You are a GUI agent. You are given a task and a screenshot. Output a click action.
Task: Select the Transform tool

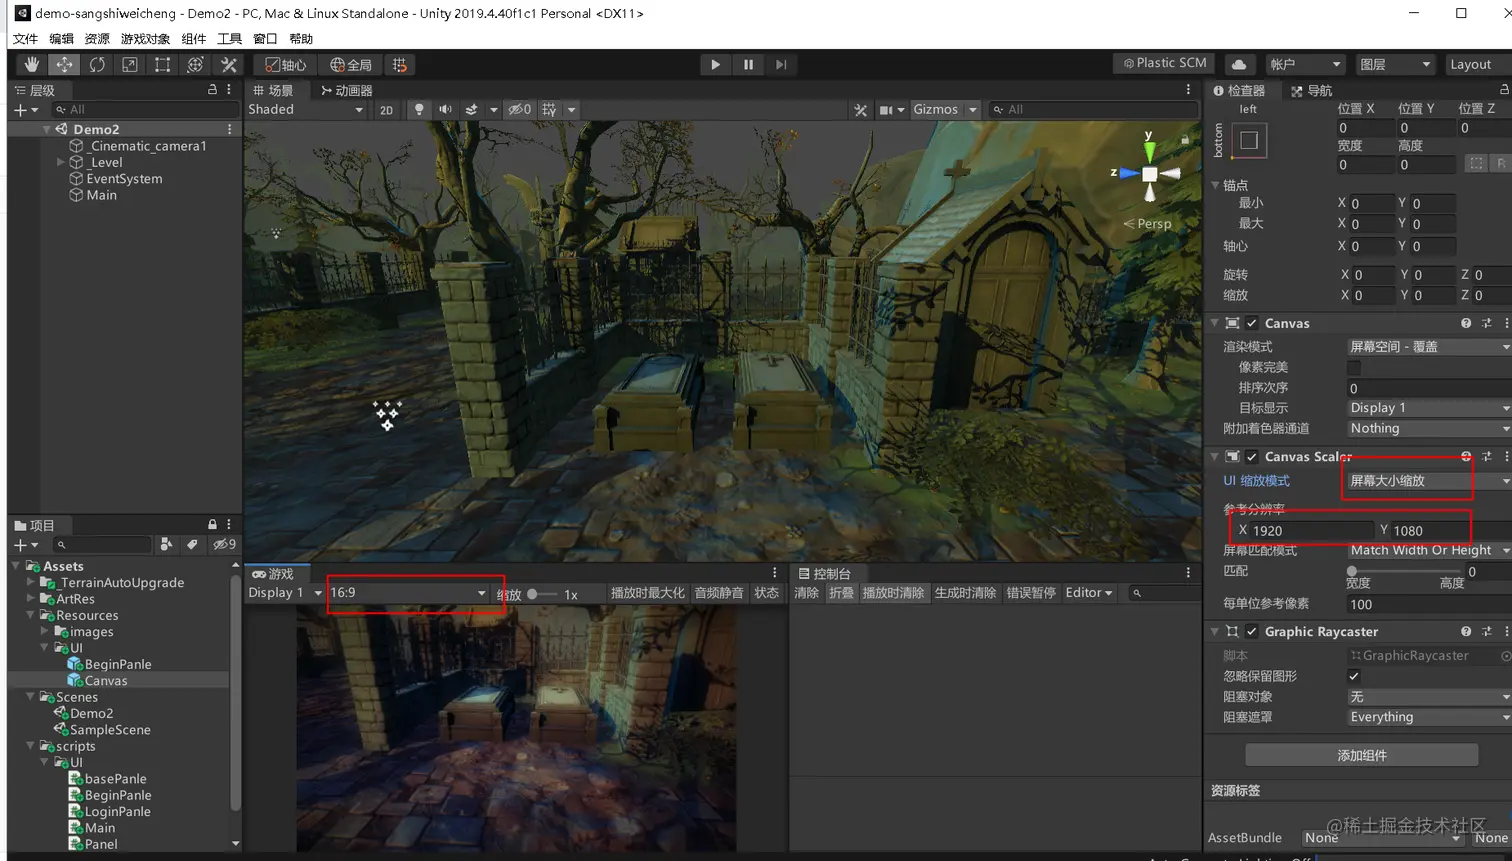195,65
